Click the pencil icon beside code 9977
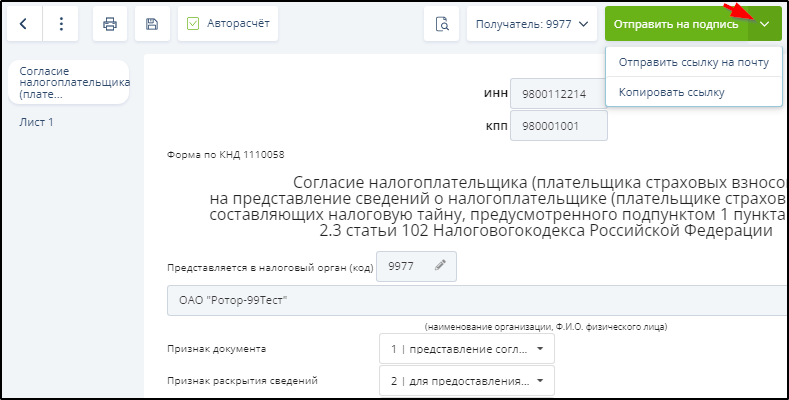 tap(439, 266)
